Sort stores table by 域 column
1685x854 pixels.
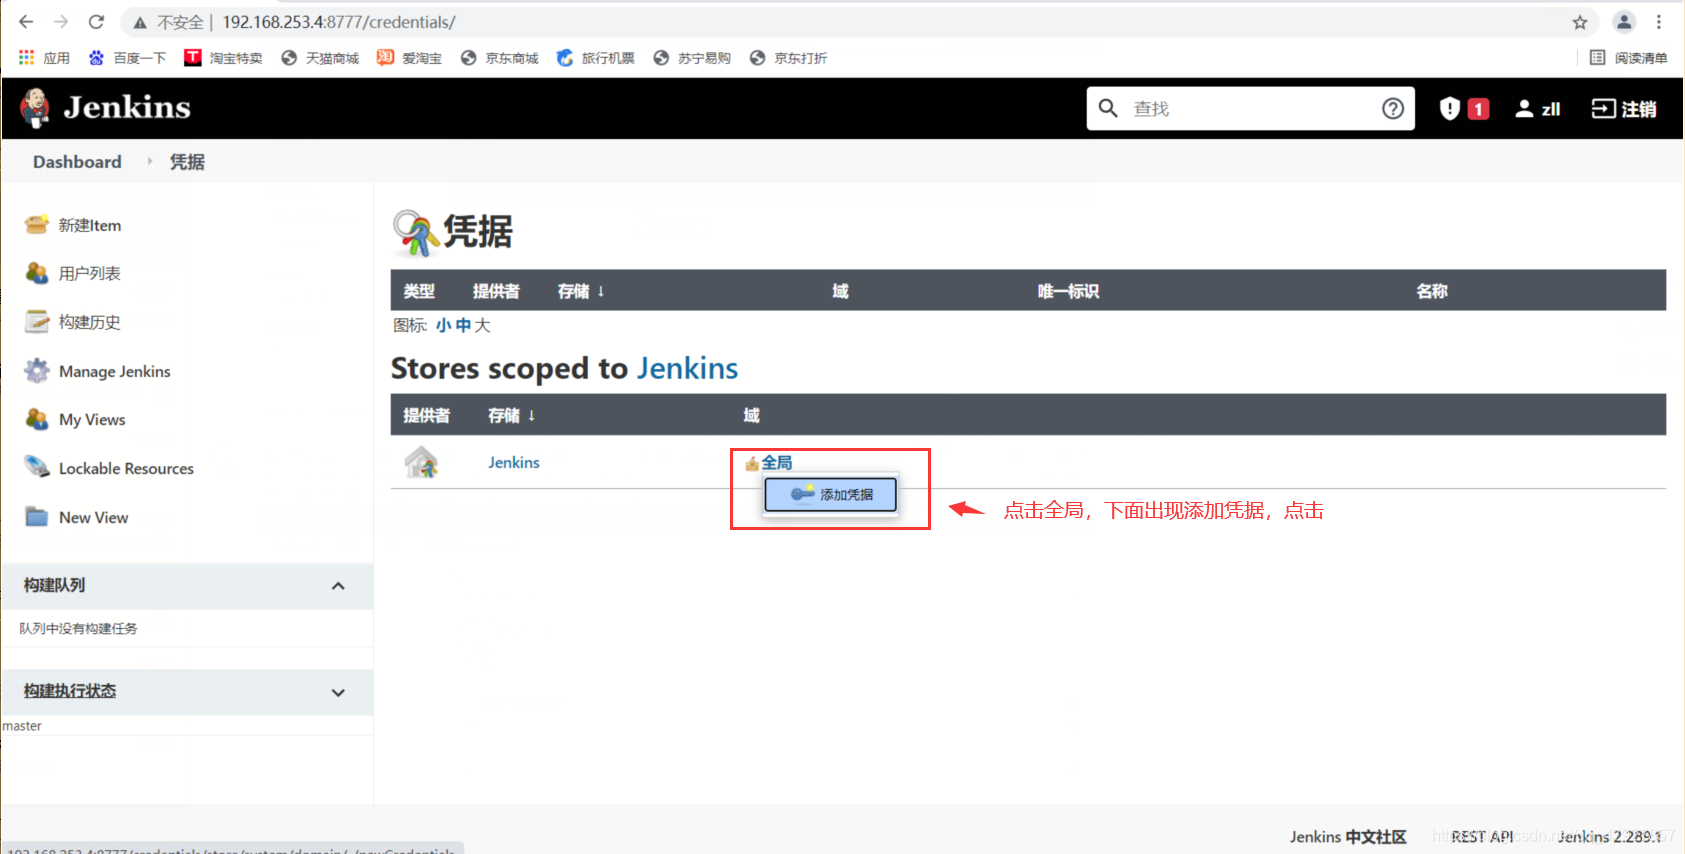point(751,415)
